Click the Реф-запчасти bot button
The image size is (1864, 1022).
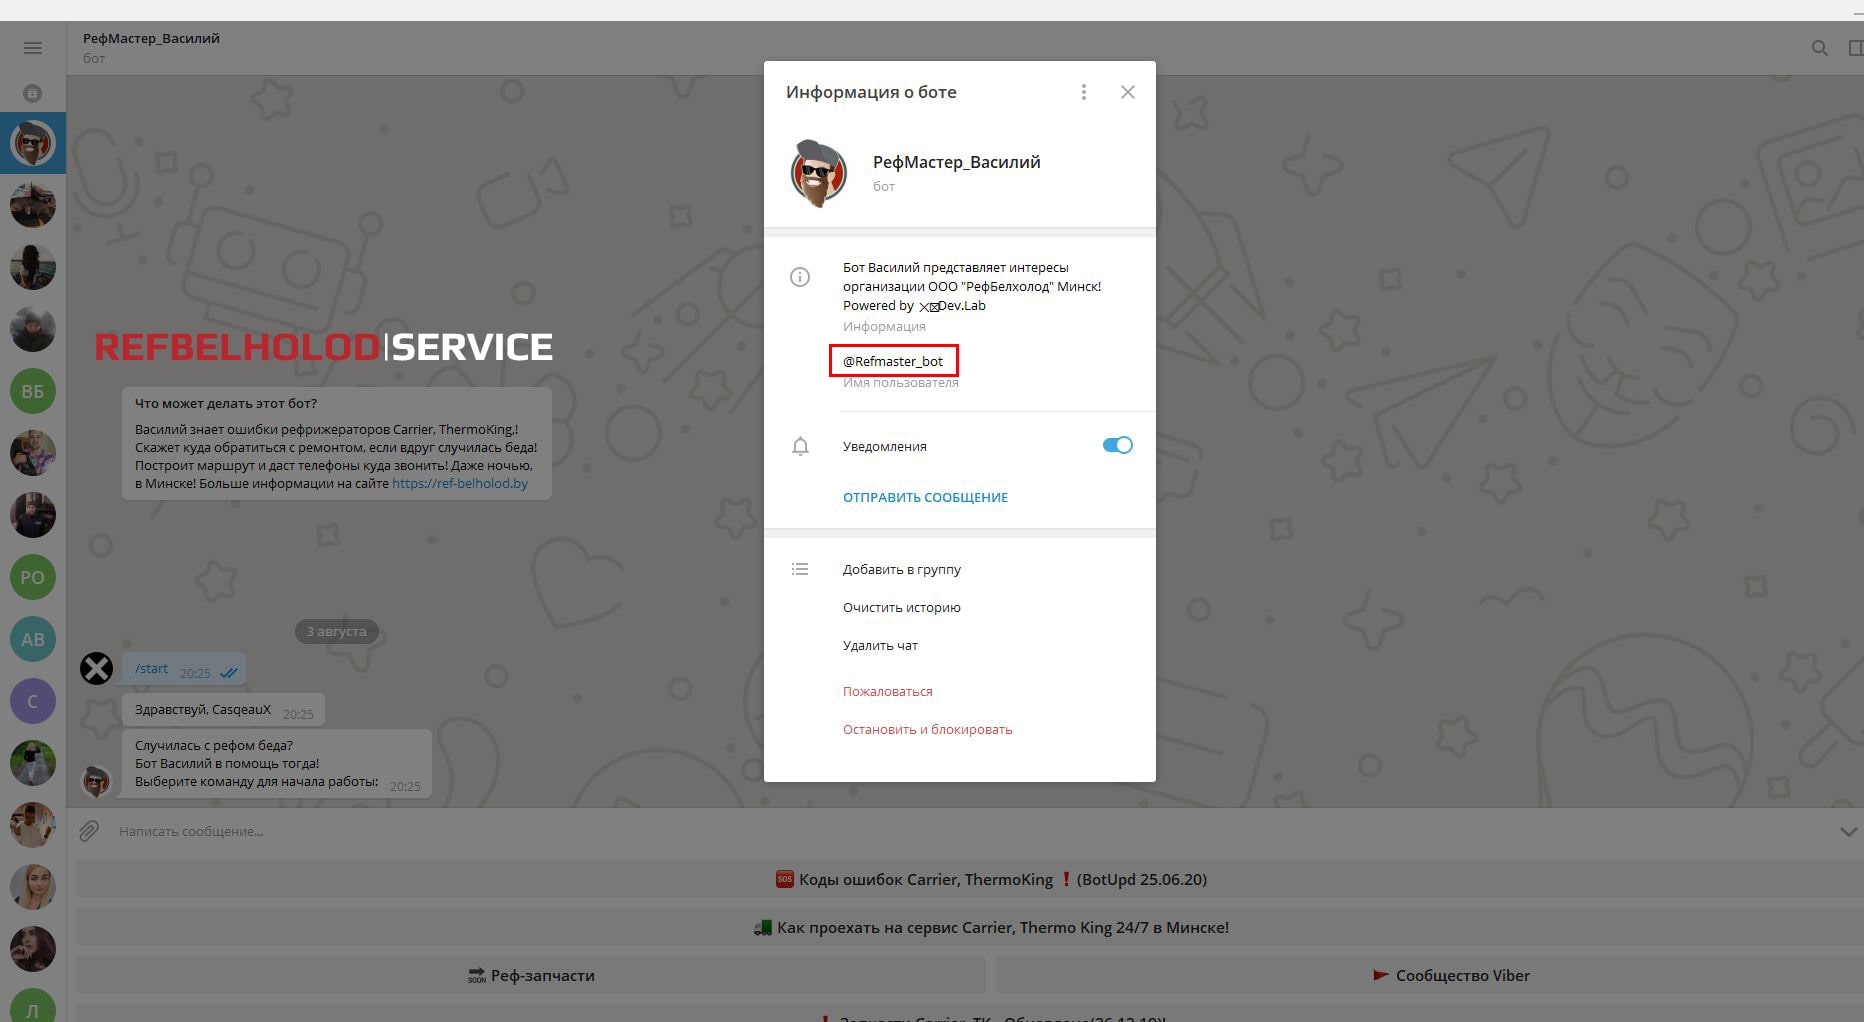click(531, 976)
